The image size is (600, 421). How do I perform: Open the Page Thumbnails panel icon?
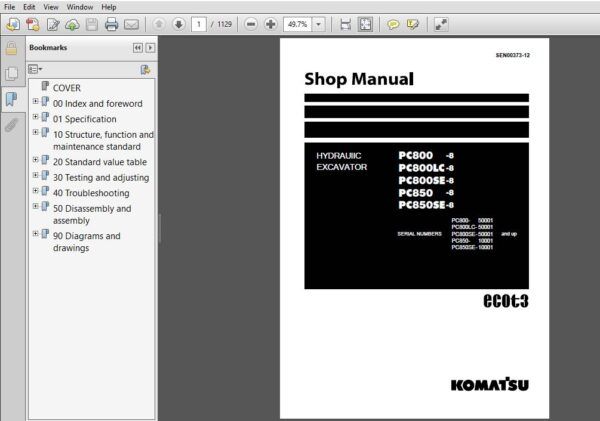pos(11,73)
